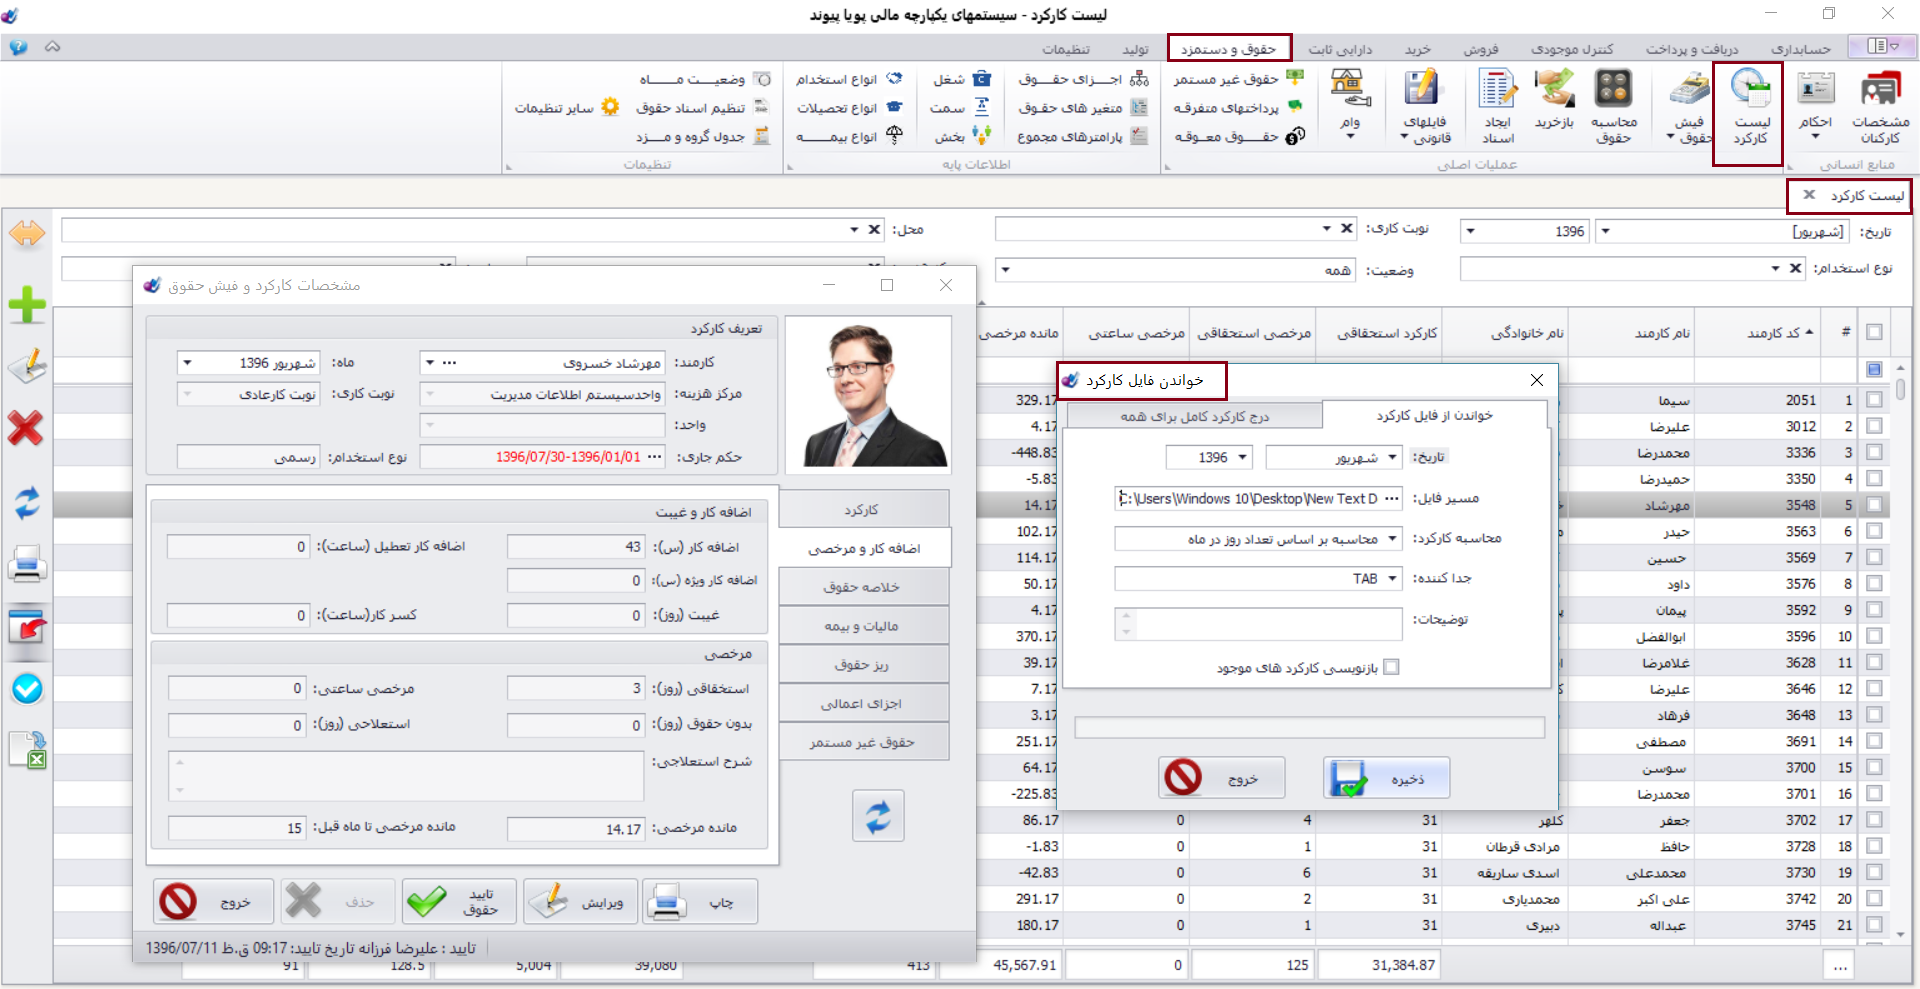The width and height of the screenshot is (1920, 989).
Task: Open سایر تنظیمات gear item
Action: 567,107
